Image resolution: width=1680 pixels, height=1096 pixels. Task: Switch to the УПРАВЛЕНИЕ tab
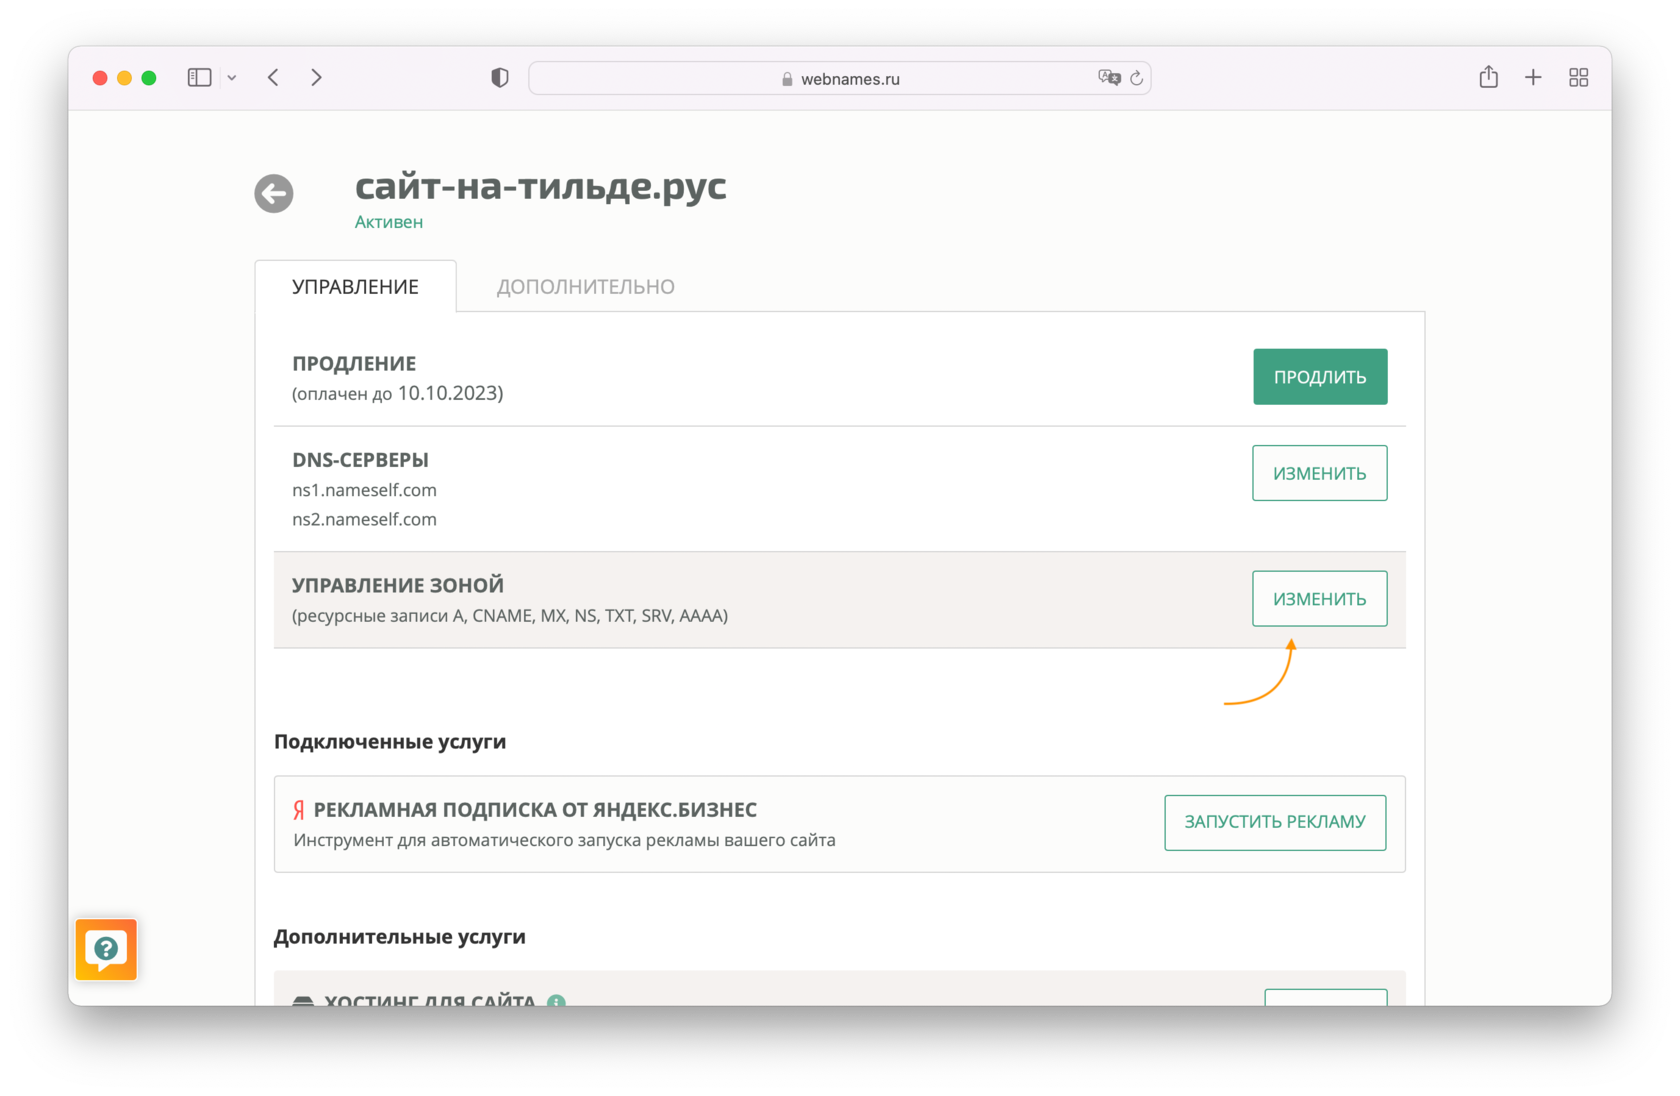pyautogui.click(x=355, y=286)
